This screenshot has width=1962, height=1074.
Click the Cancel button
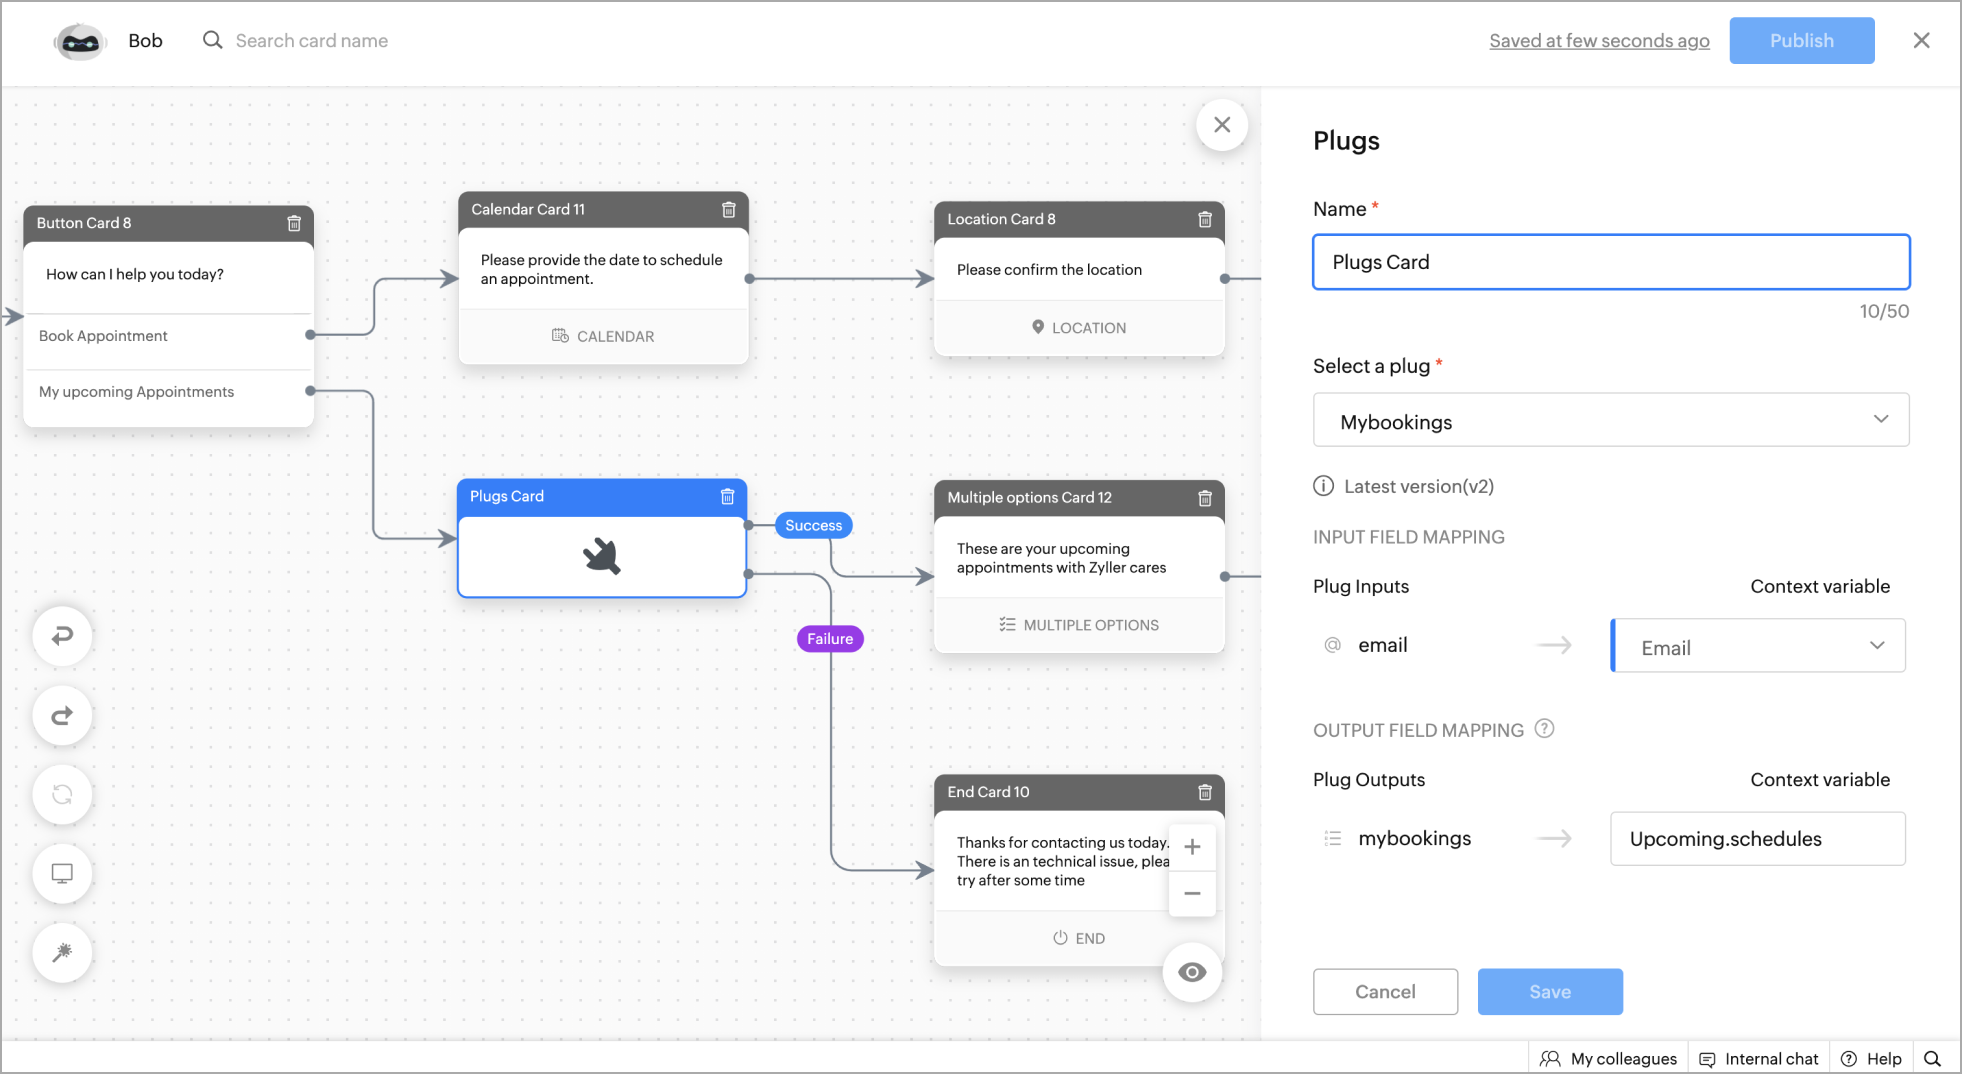[1385, 992]
